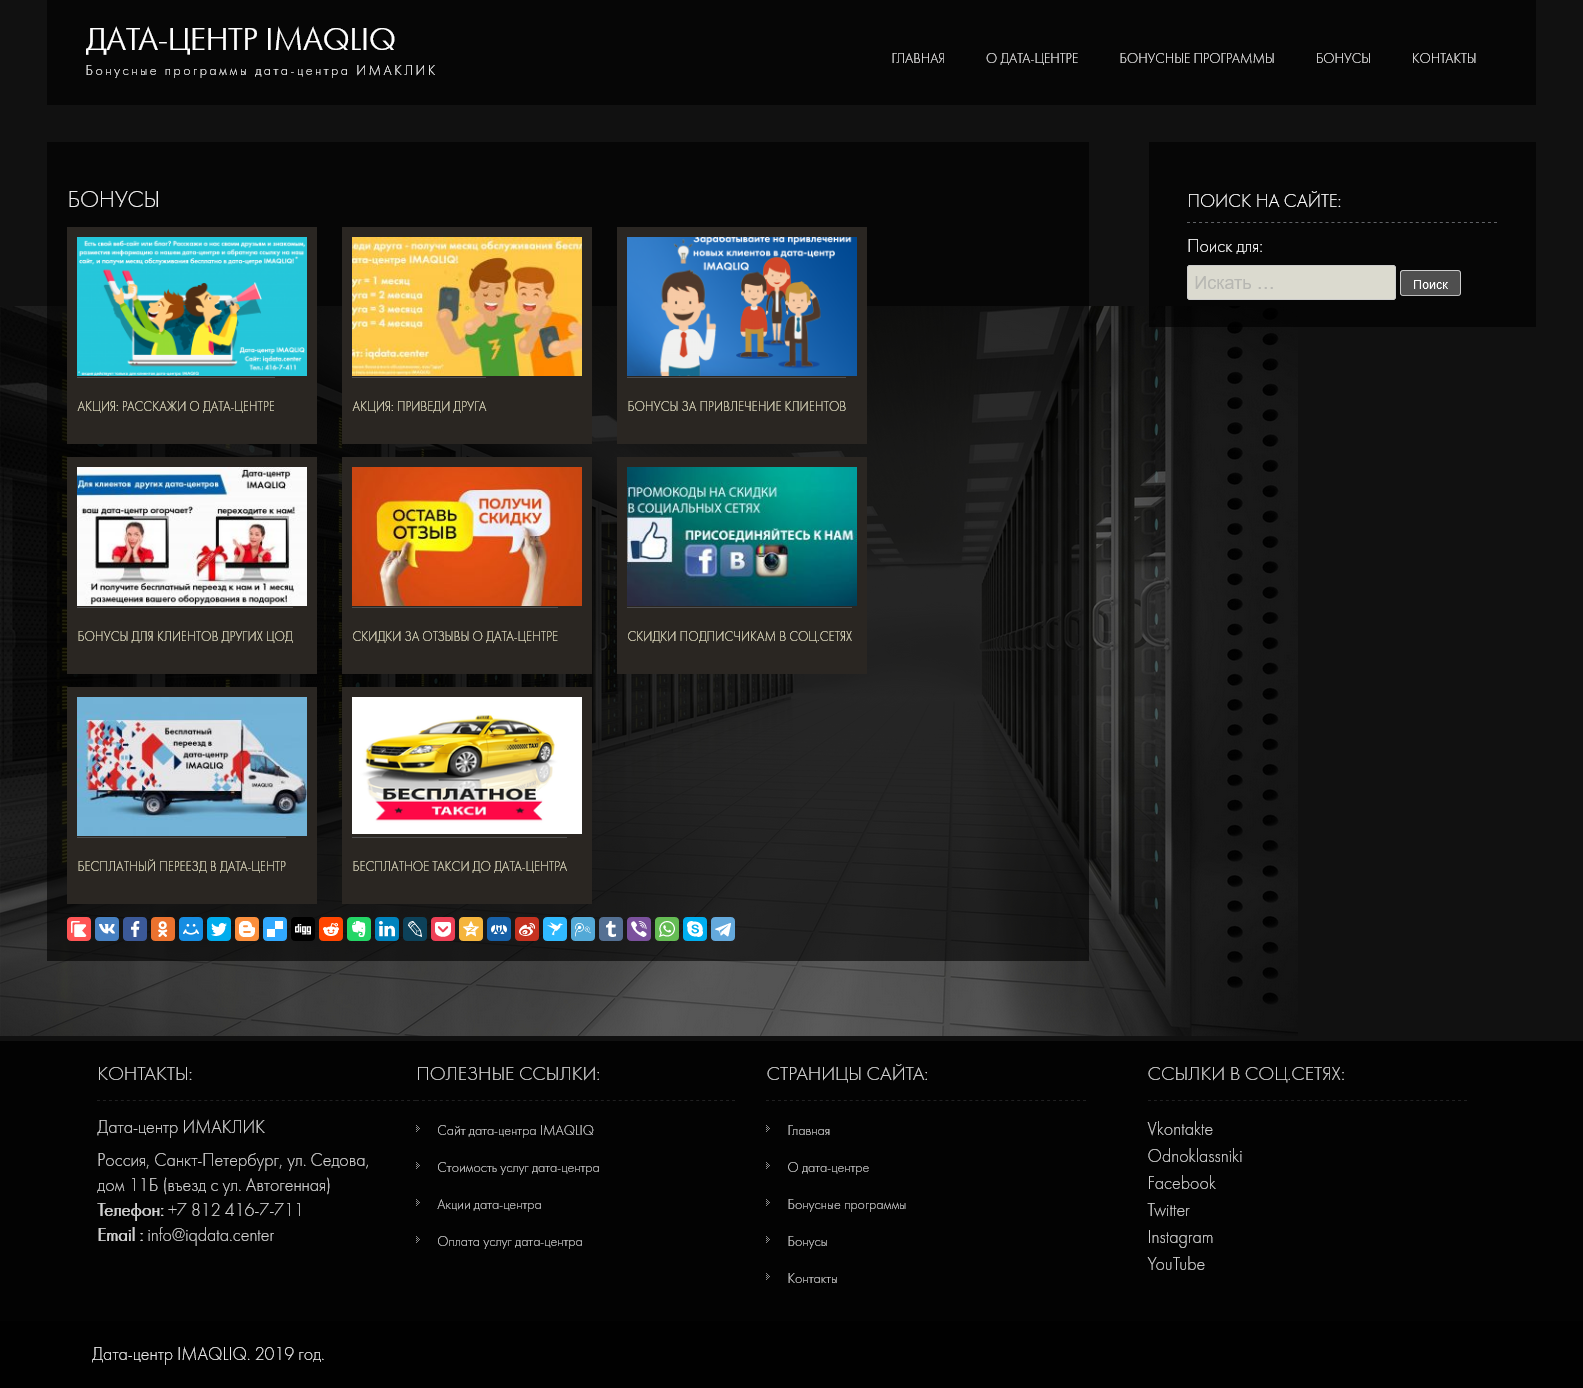Share page on Tumblr icon
This screenshot has height=1388, width=1583.
tap(611, 929)
